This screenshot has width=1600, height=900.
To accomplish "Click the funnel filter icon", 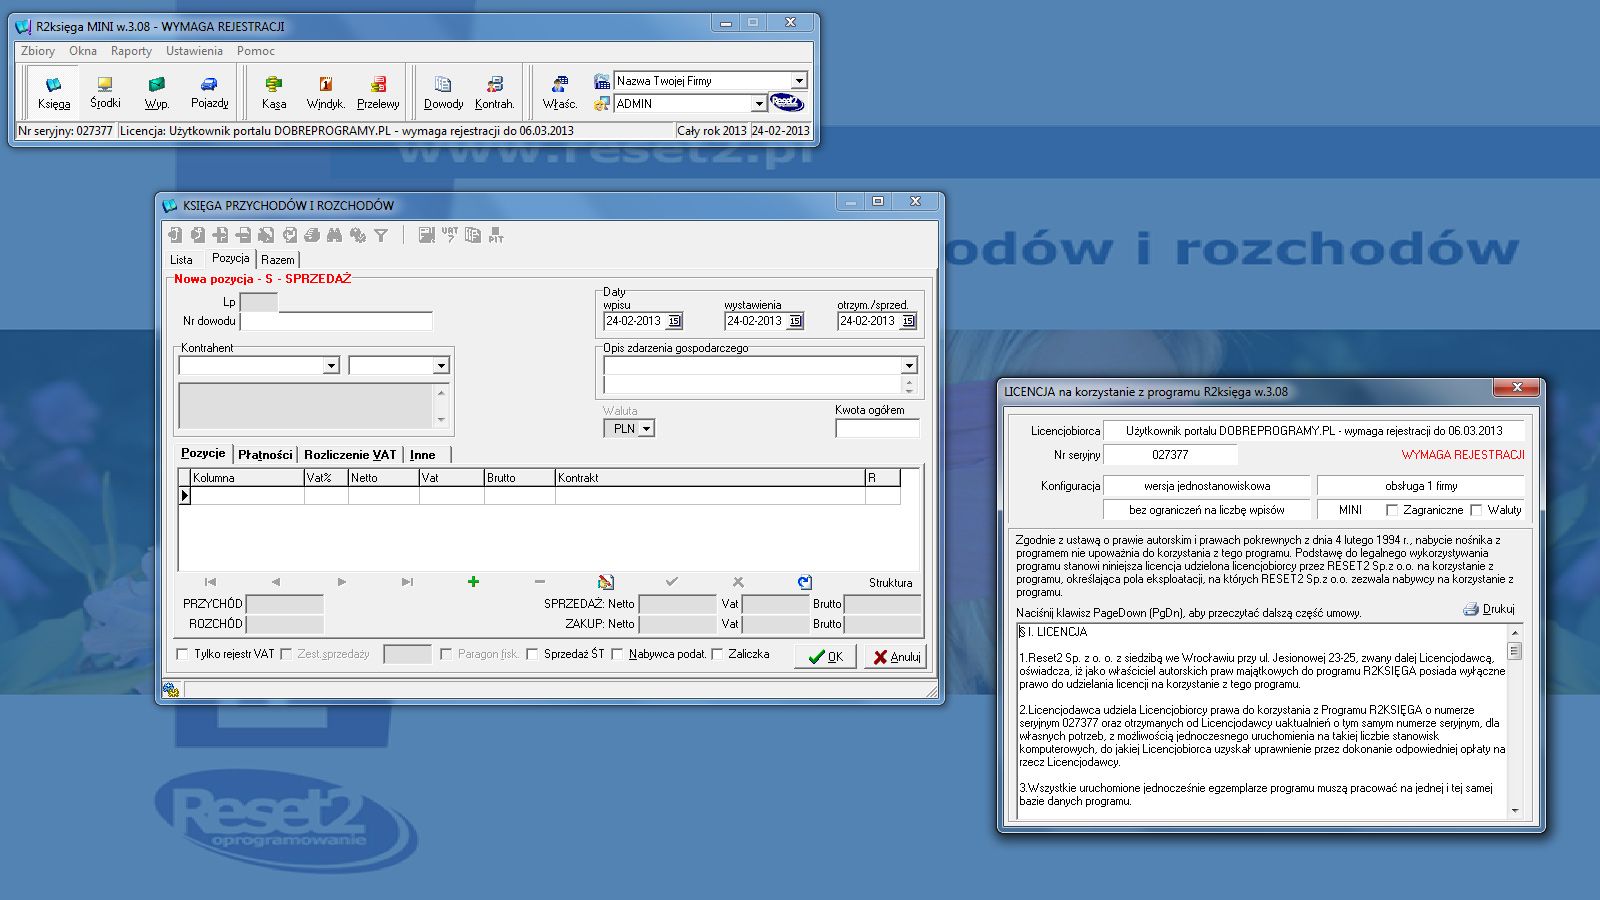I will tap(381, 235).
